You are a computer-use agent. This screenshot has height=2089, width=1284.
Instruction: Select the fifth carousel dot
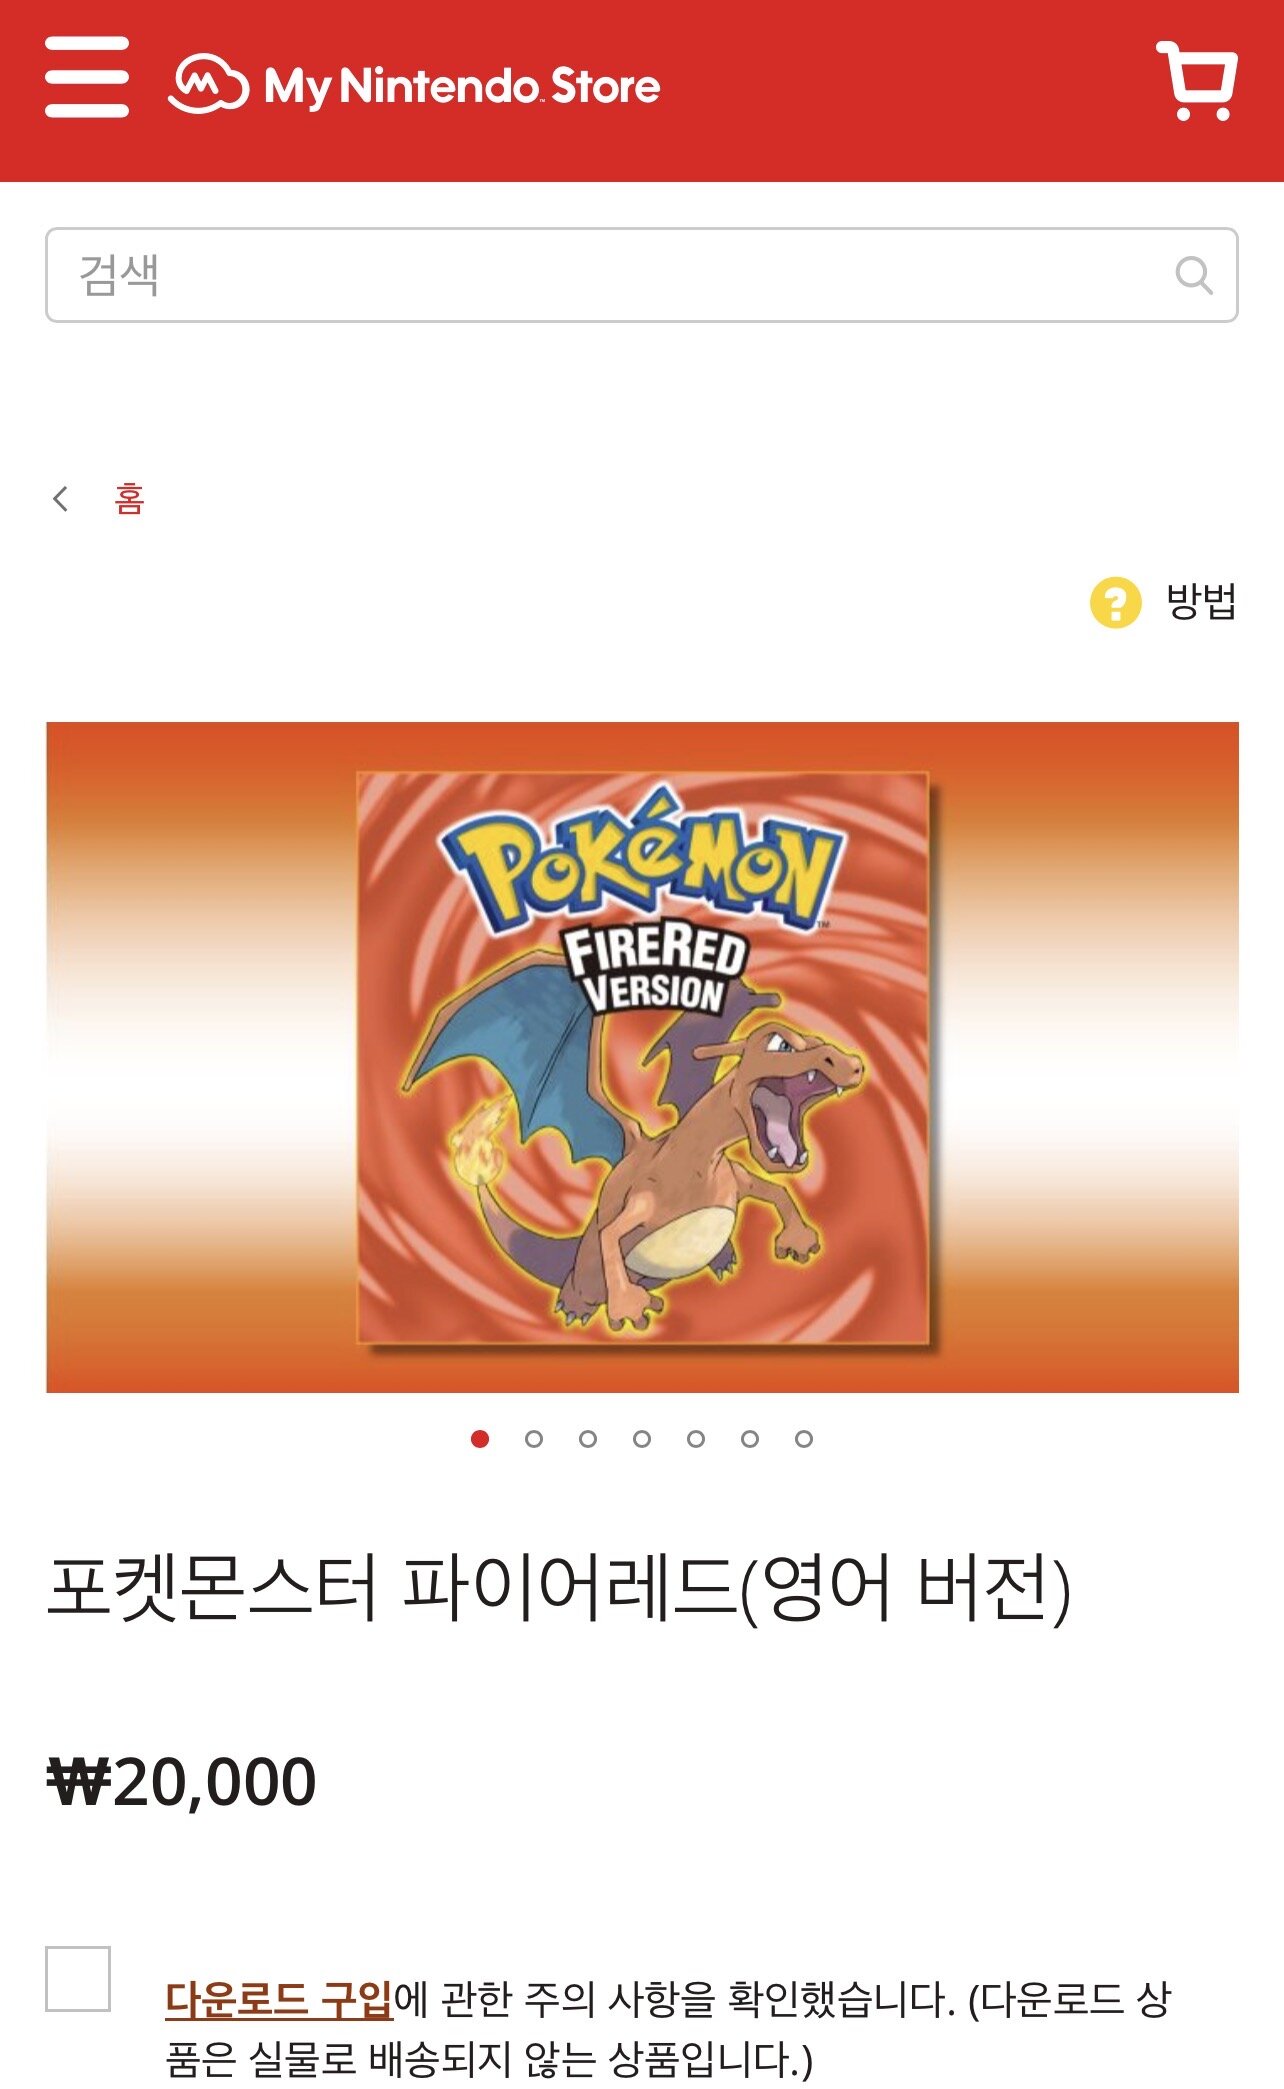pos(696,1438)
